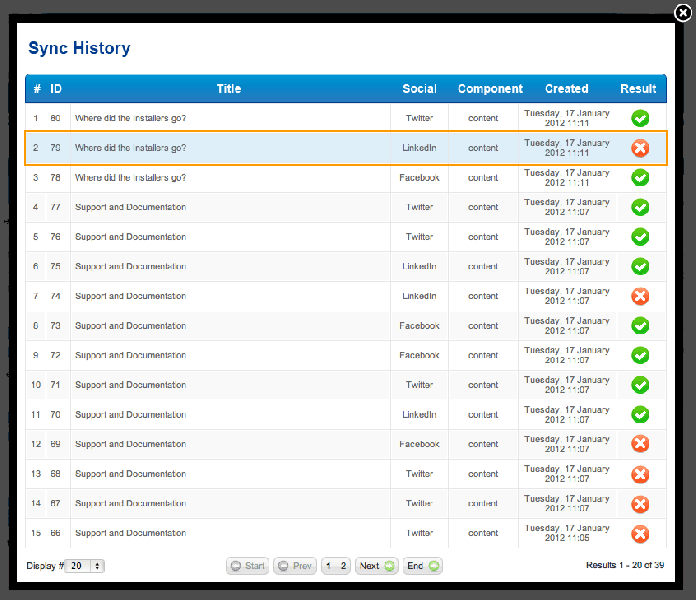Click the green result icon for ID 75
The height and width of the screenshot is (600, 696).
pyautogui.click(x=640, y=267)
